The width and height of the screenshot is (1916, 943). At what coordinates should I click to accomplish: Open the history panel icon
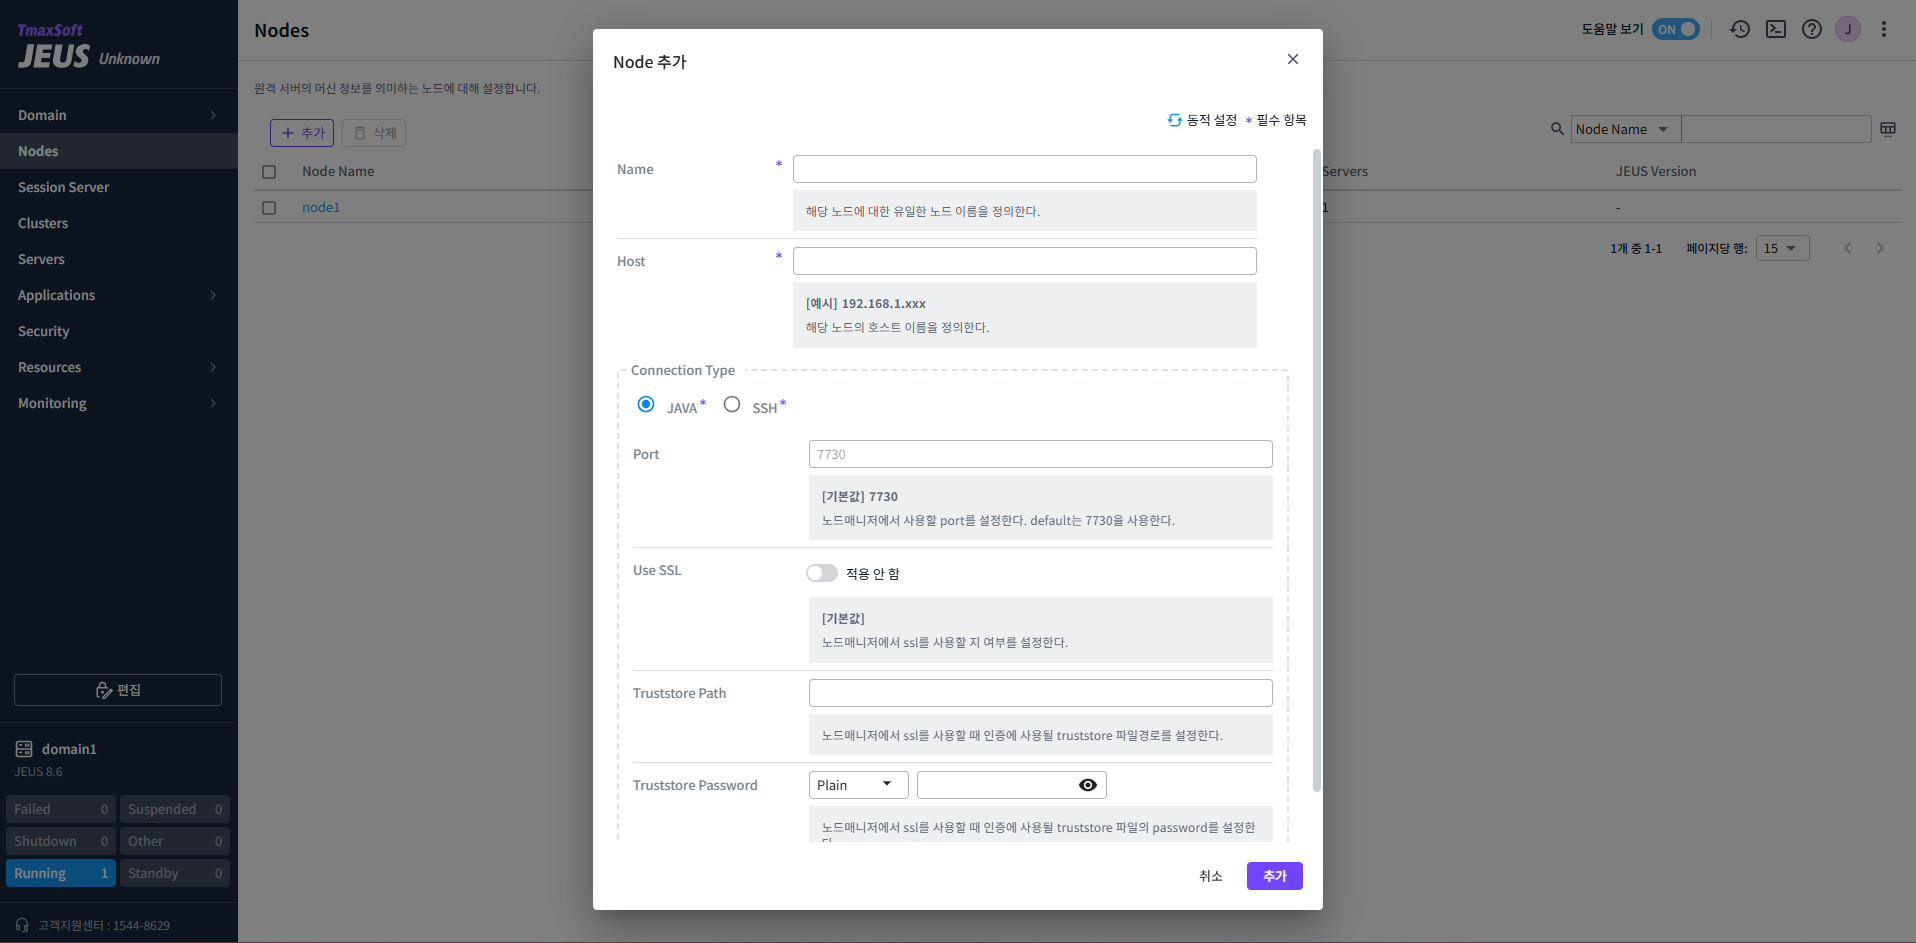pos(1740,29)
